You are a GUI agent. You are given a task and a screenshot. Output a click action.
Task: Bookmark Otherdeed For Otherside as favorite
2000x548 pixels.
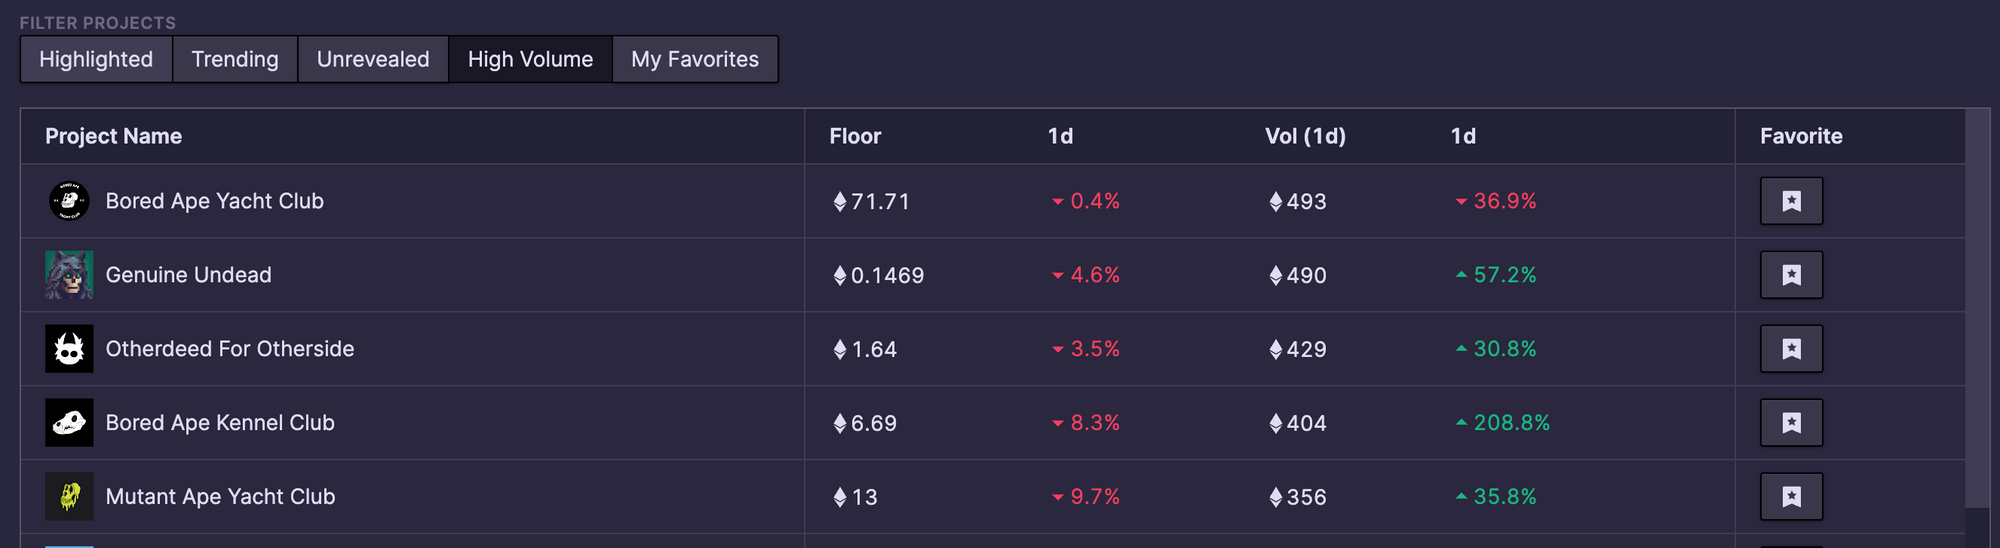coord(1791,349)
